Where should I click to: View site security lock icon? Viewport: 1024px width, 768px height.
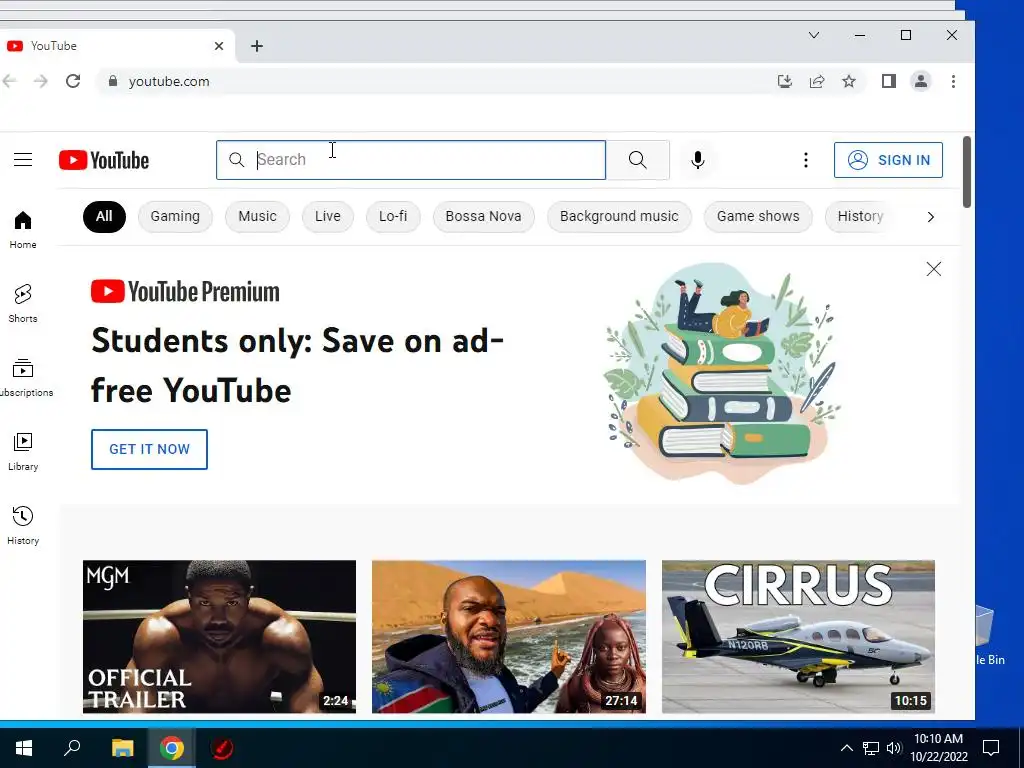tap(113, 81)
